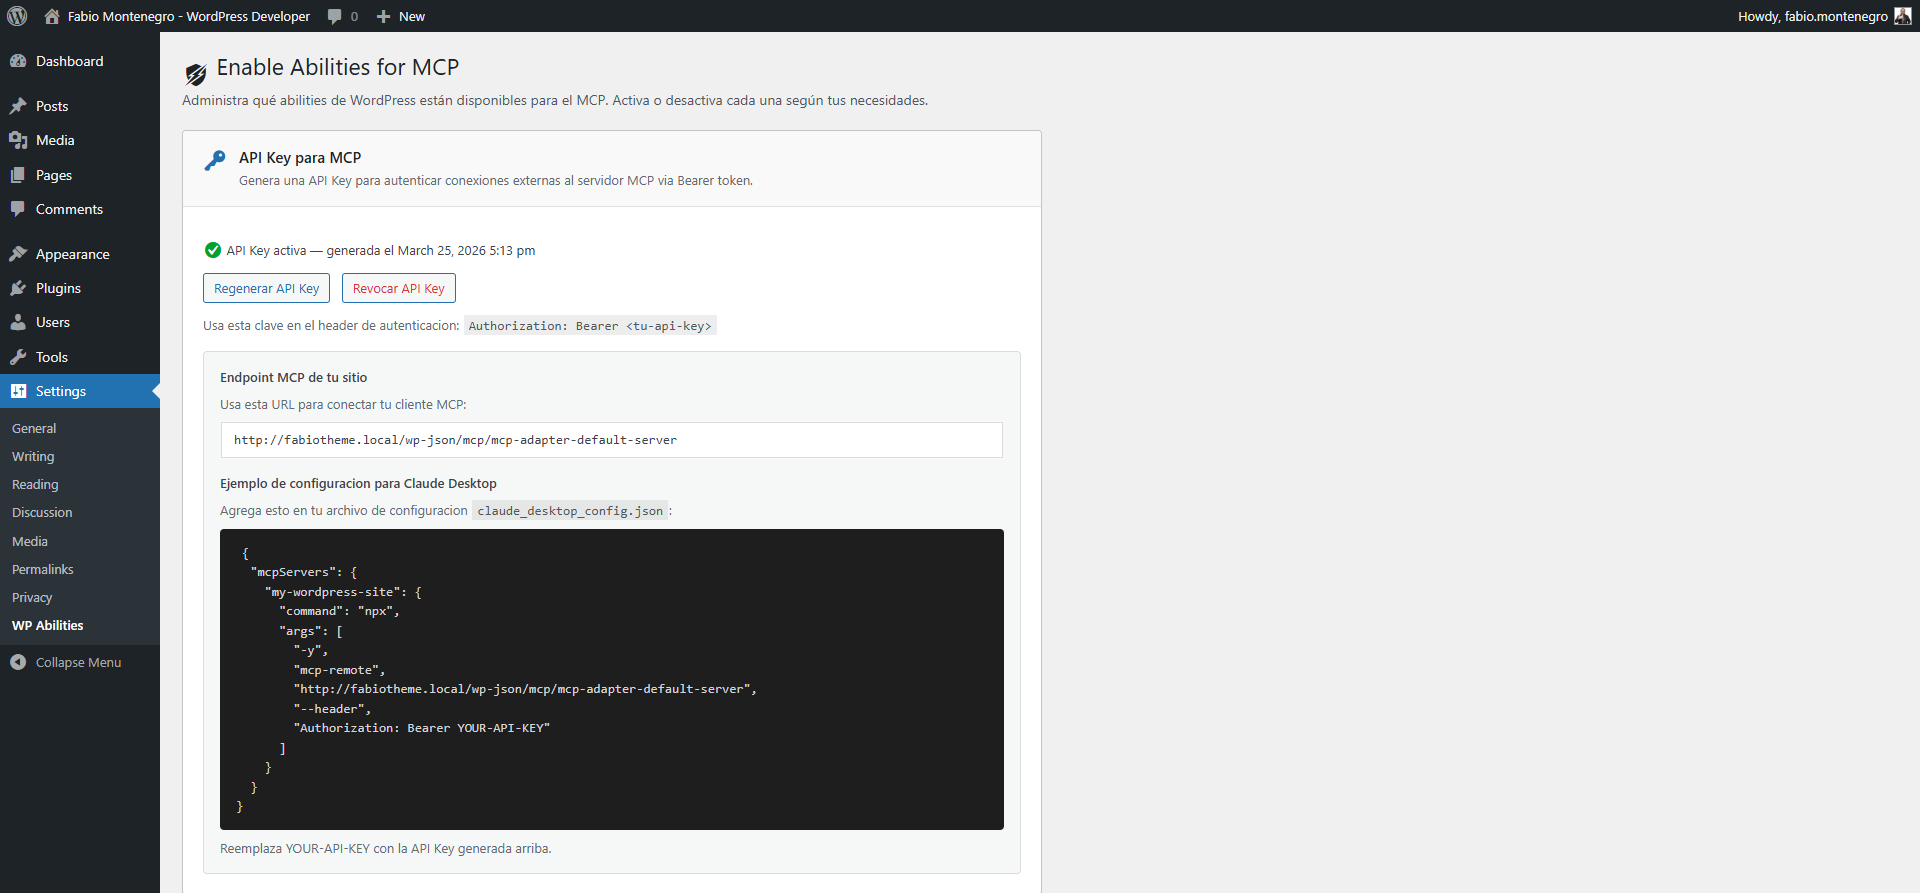Click the Tools wrench icon
The image size is (1920, 893).
click(x=18, y=357)
